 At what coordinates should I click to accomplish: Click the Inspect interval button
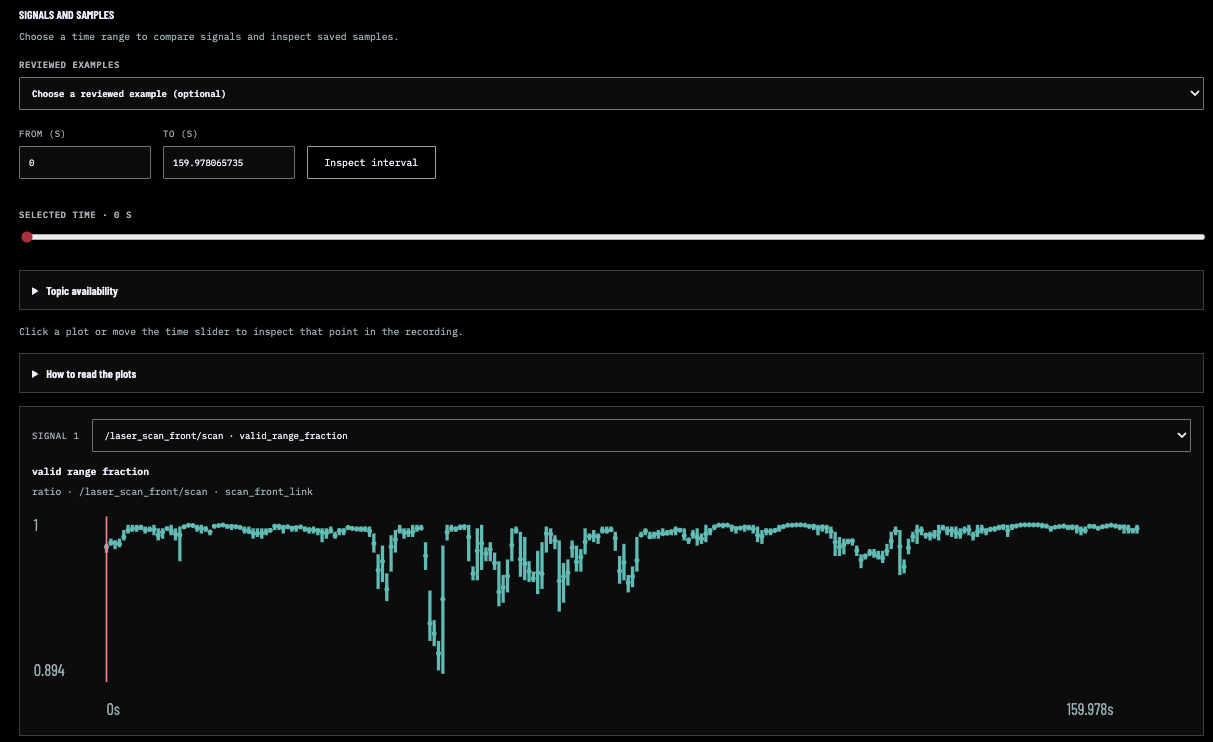pyautogui.click(x=371, y=162)
